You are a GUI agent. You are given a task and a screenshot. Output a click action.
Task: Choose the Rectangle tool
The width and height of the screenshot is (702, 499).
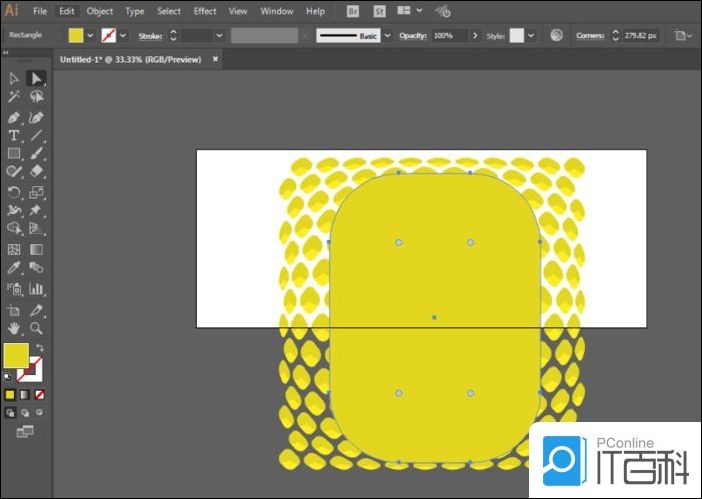[x=14, y=154]
